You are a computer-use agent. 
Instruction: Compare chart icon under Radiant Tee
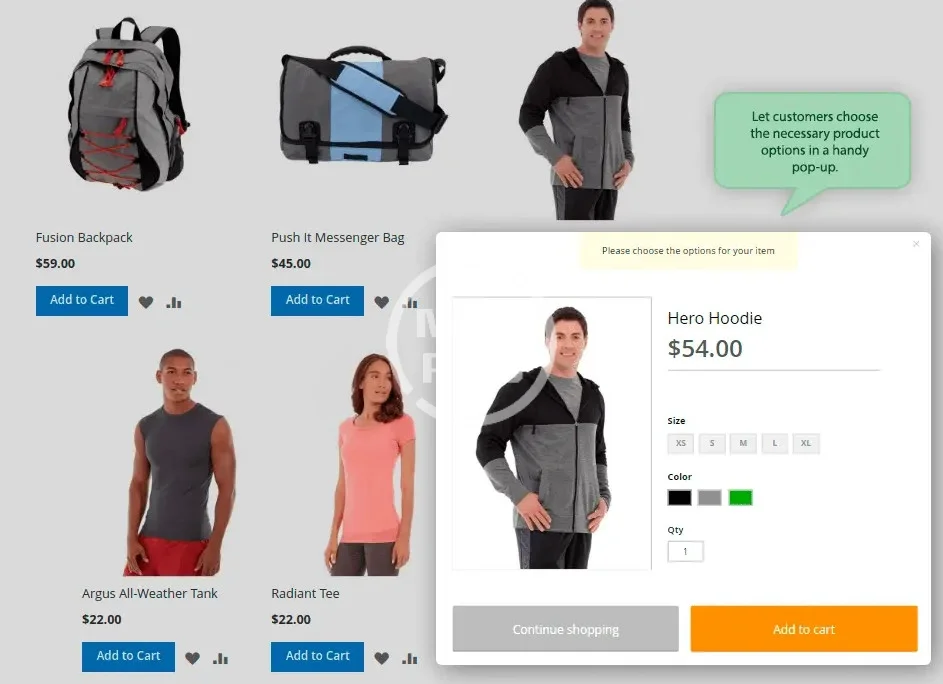(410, 658)
